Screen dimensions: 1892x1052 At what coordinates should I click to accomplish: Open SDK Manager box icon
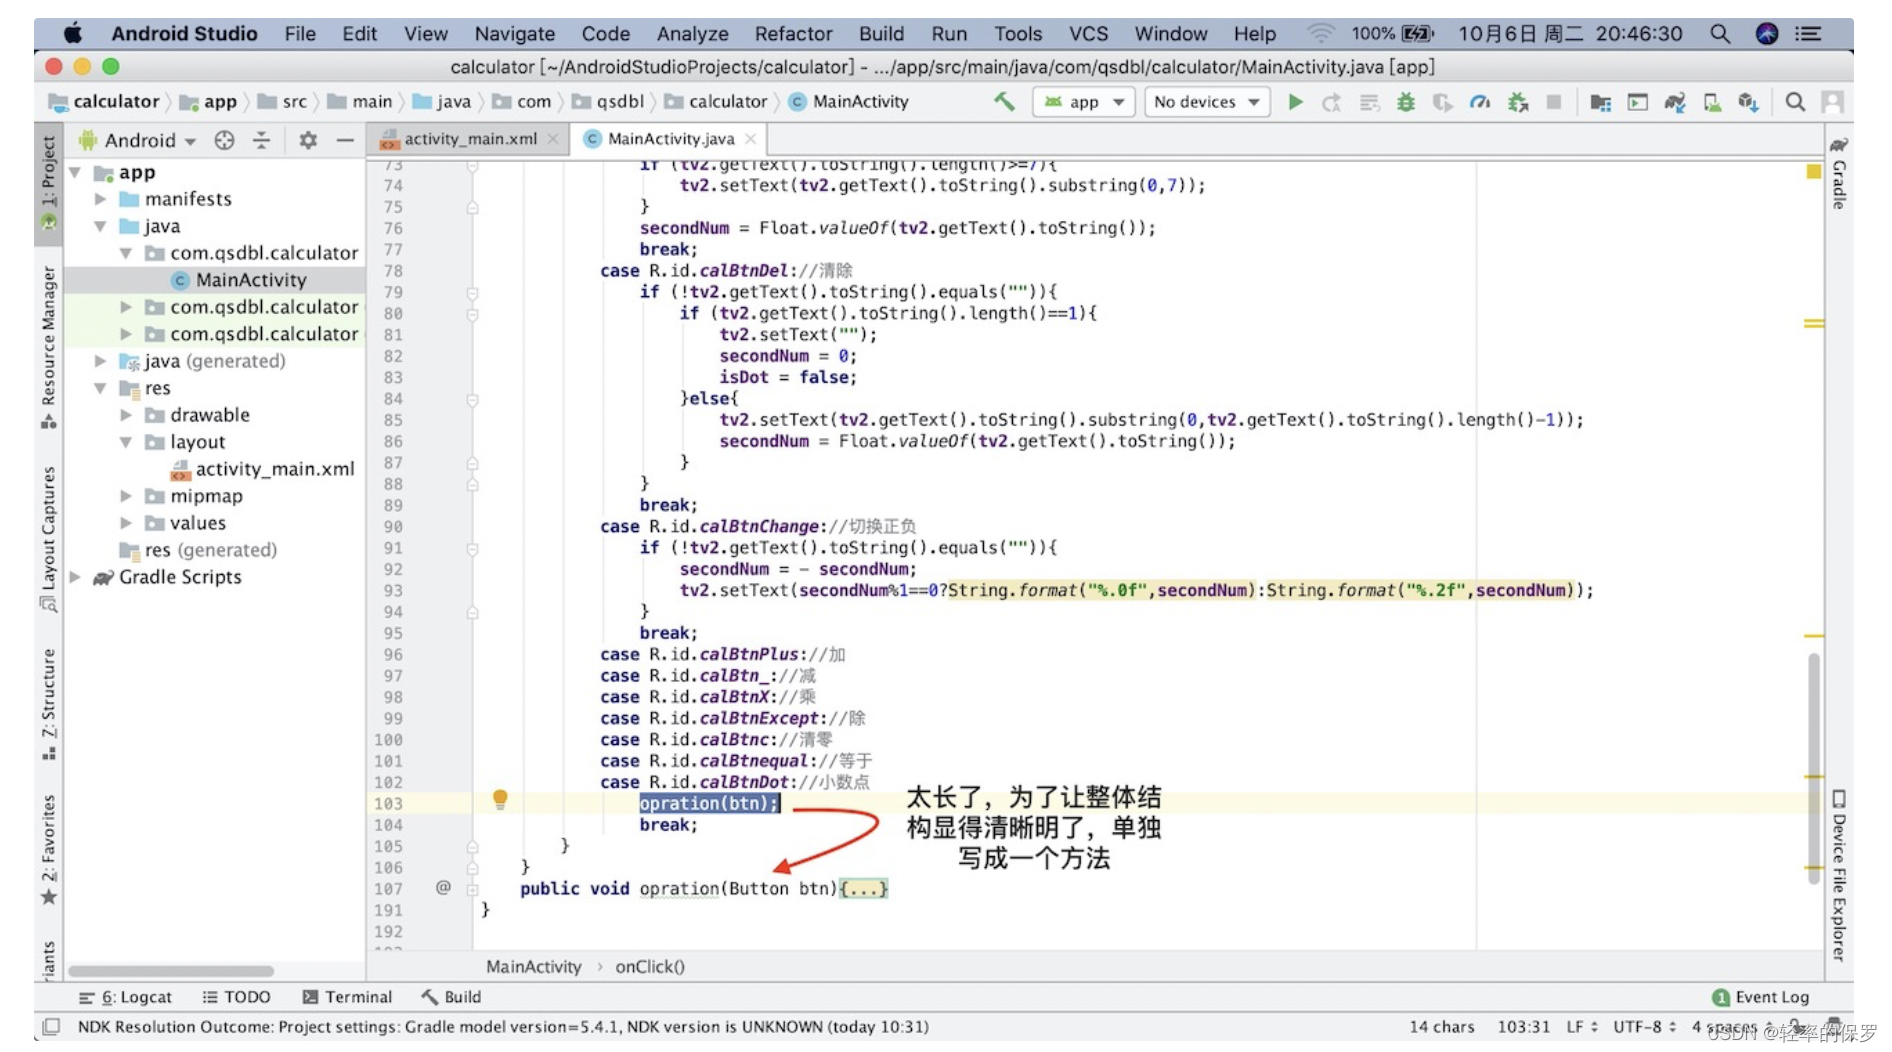1748,102
